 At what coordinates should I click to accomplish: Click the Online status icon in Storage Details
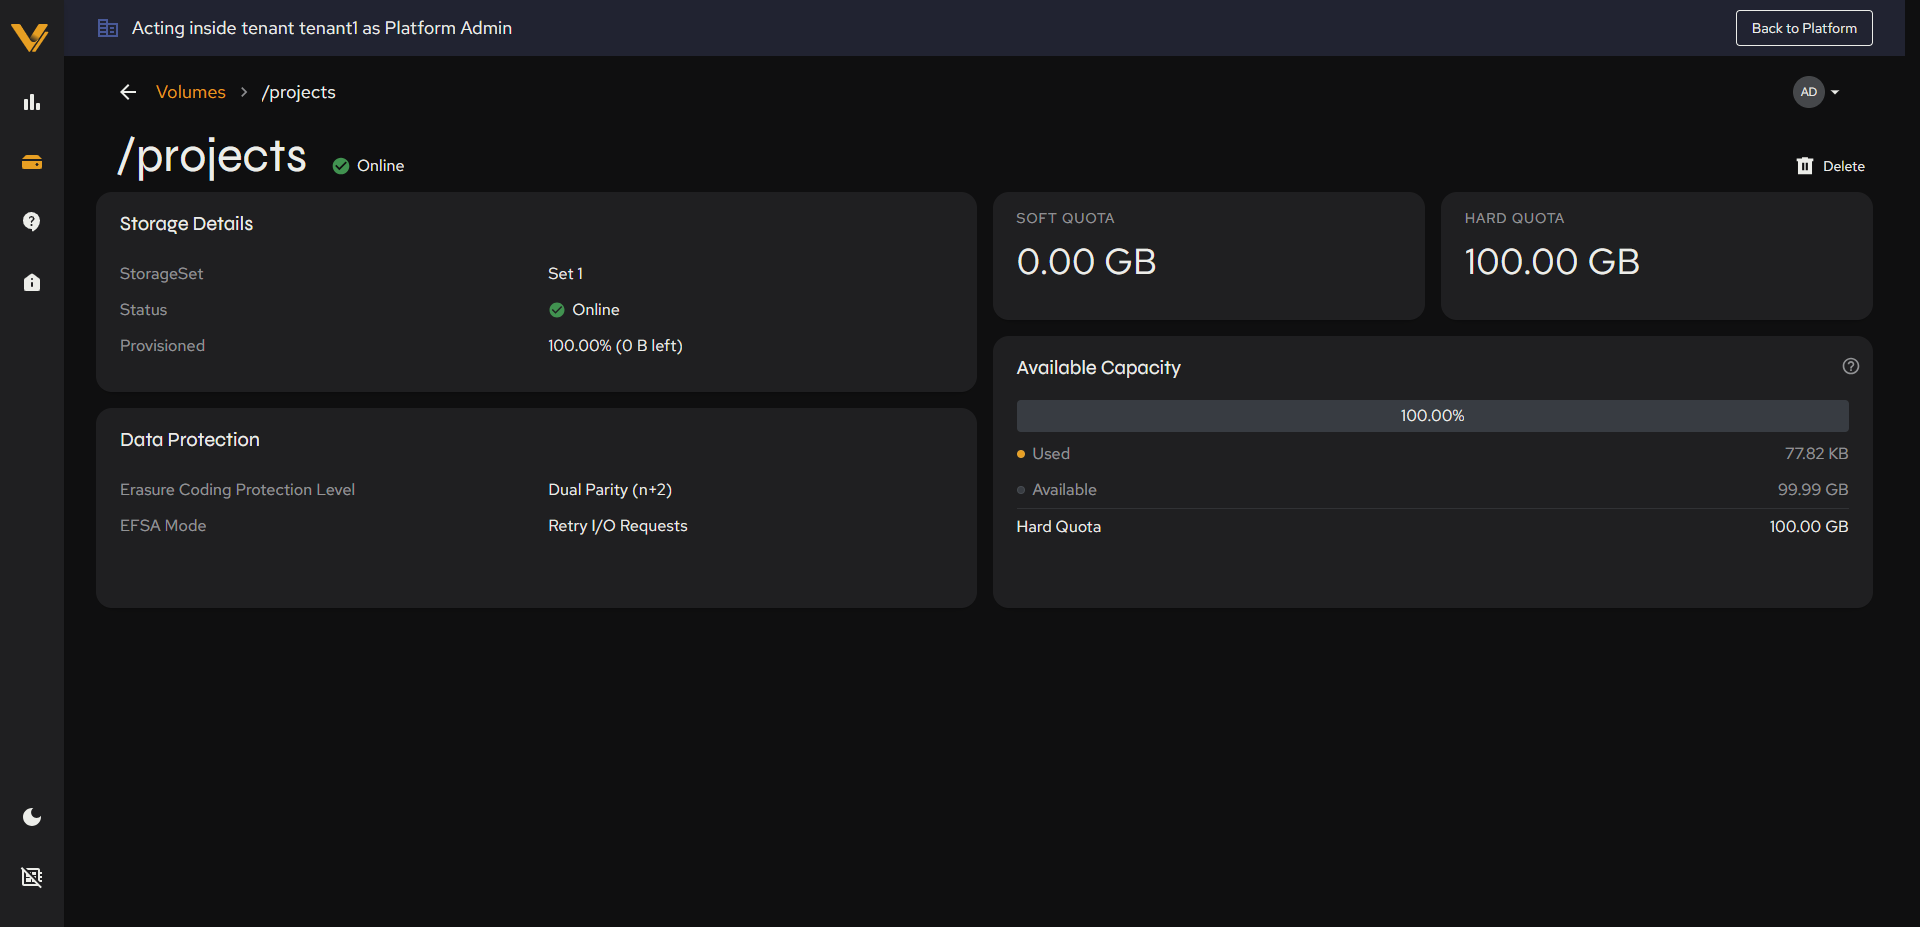[557, 310]
